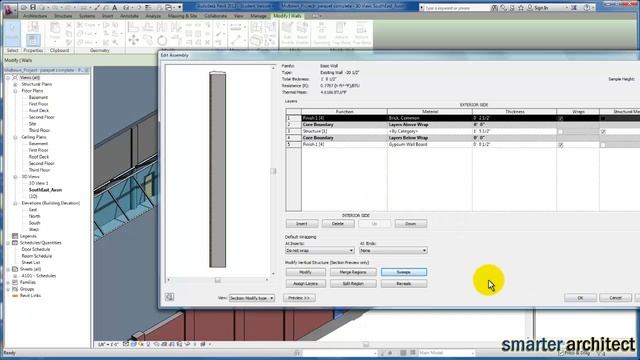The width and height of the screenshot is (640, 360).
Task: Click the Split Region button
Action: pyautogui.click(x=353, y=283)
